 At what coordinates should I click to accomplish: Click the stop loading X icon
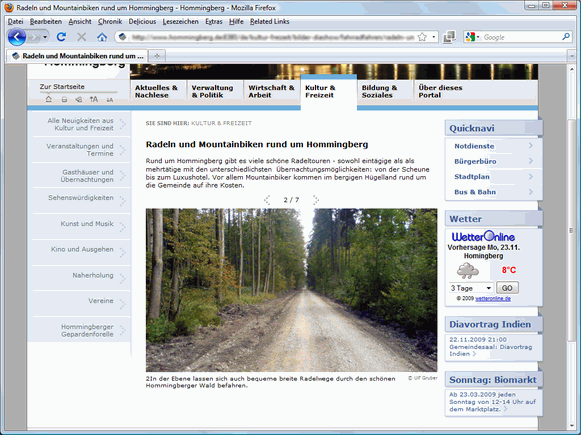pos(82,37)
